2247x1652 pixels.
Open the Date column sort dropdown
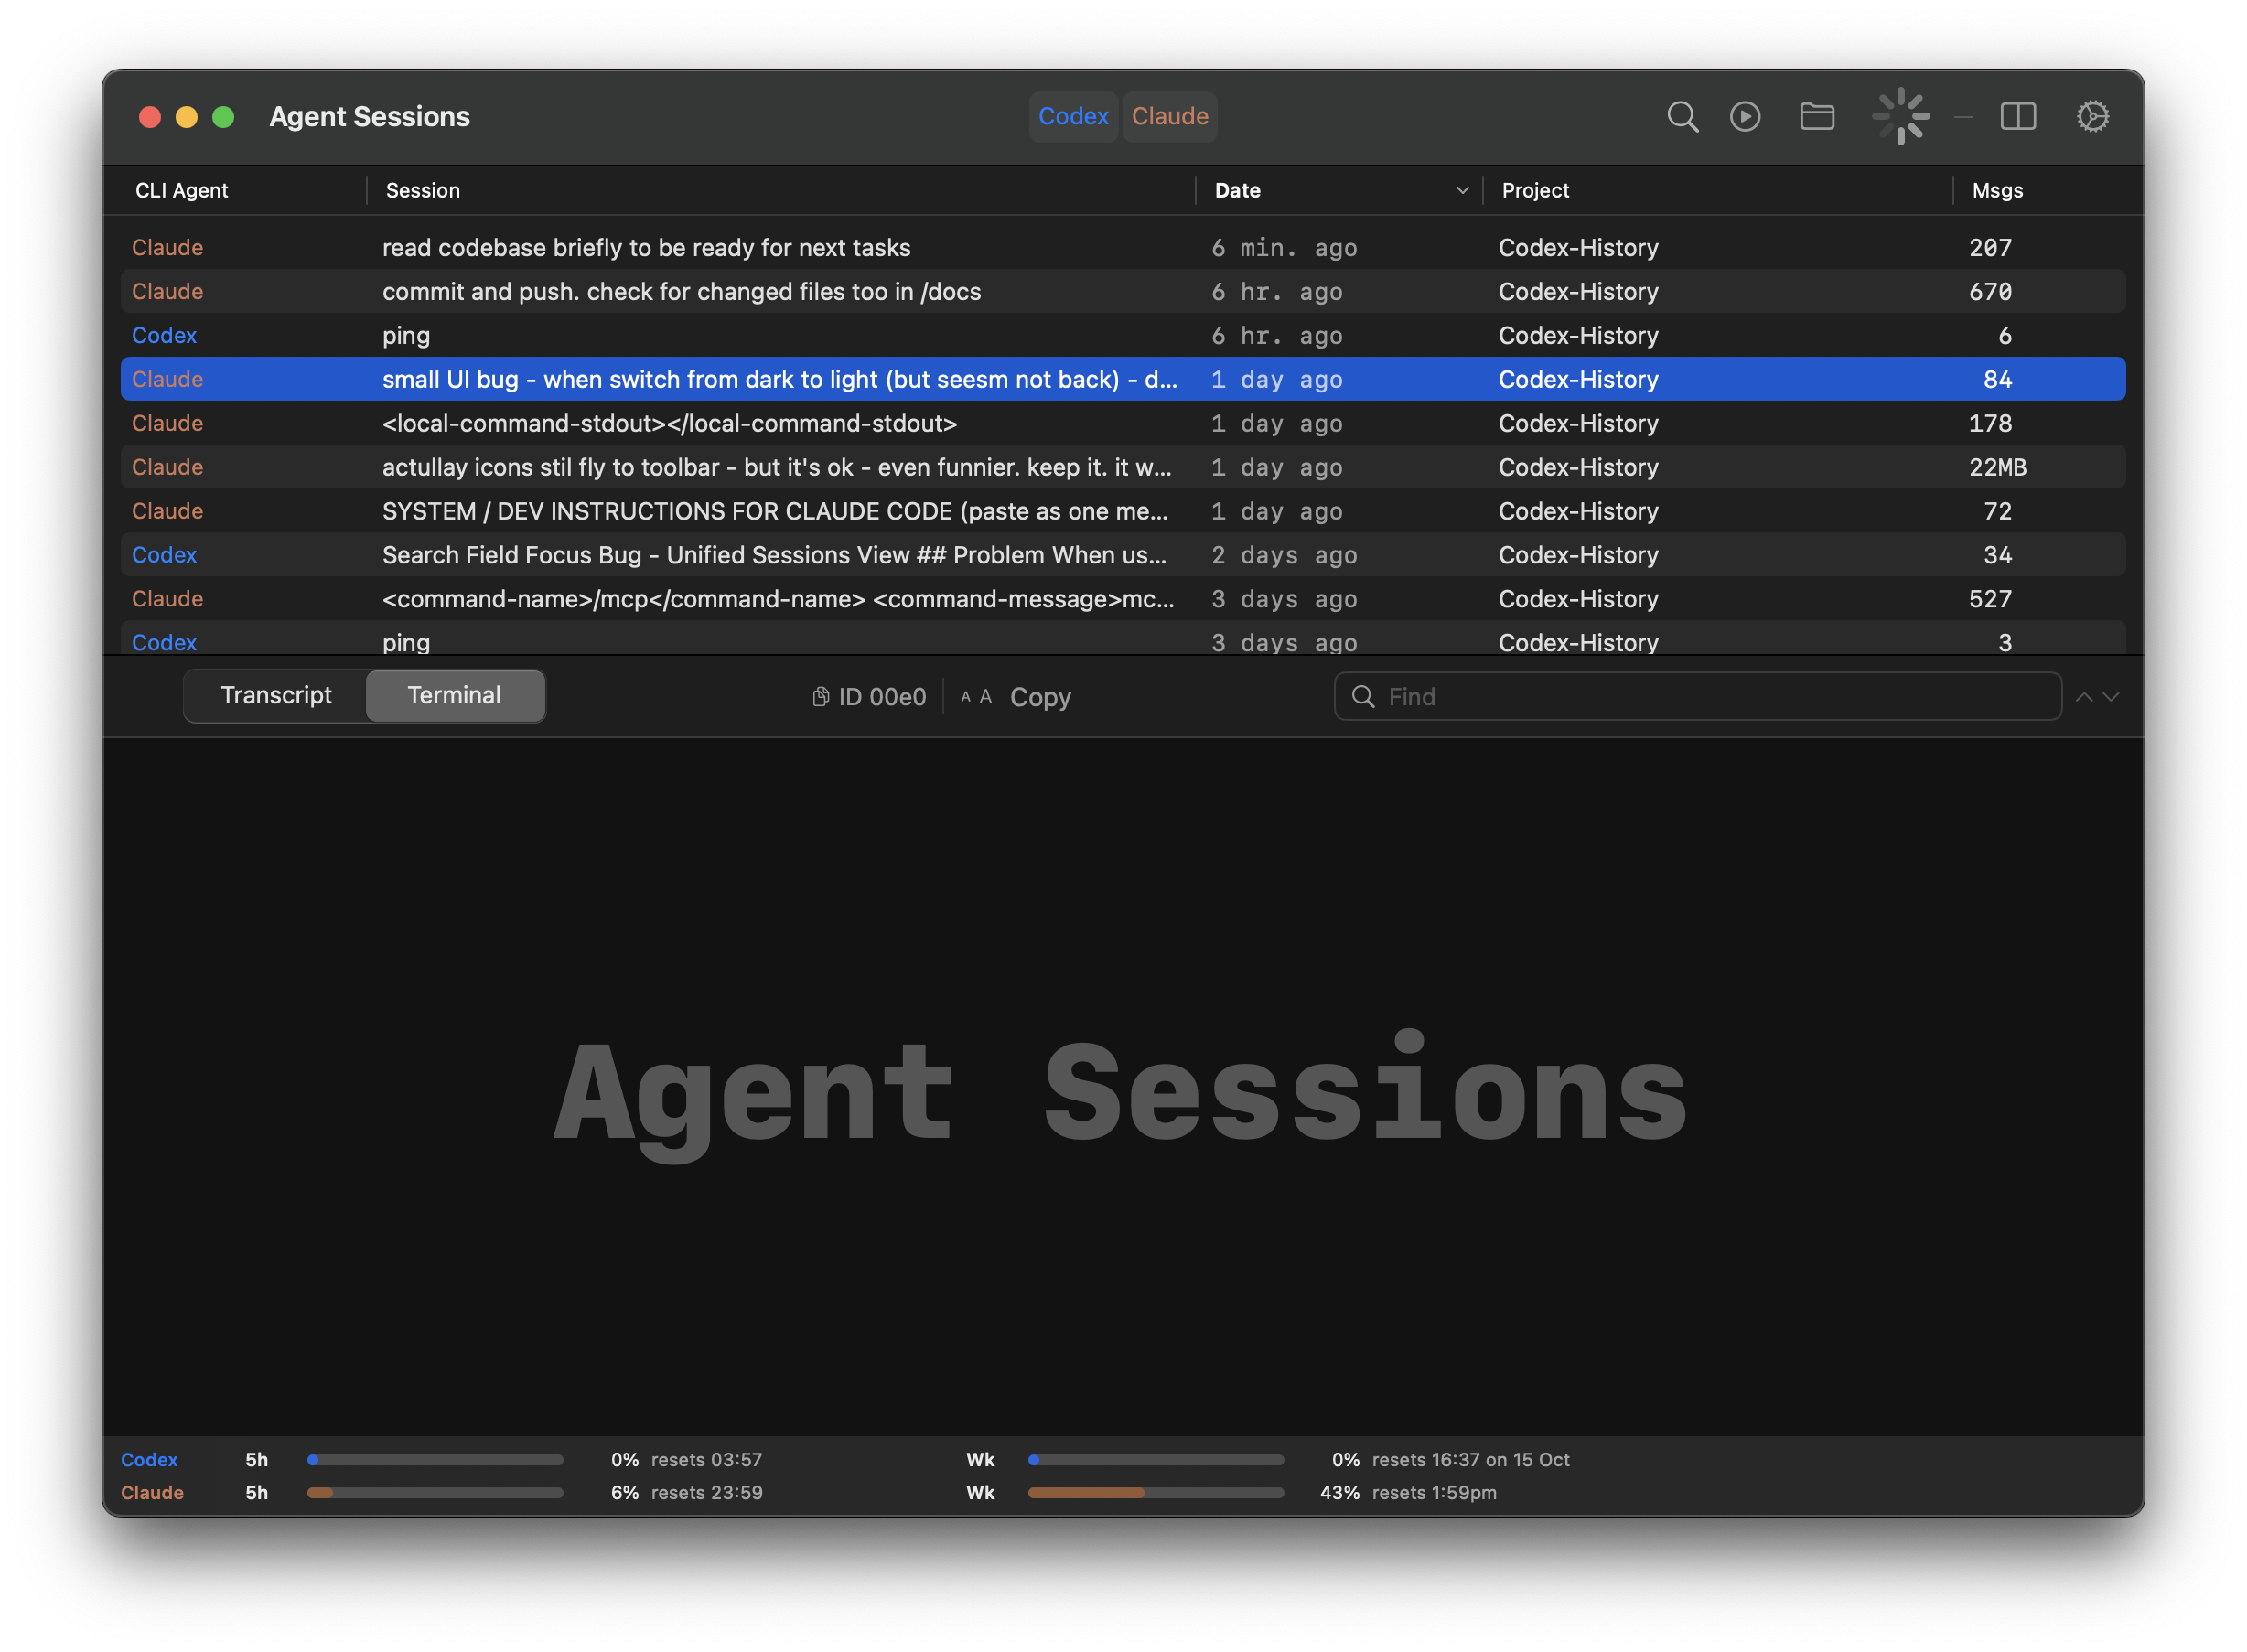tap(1461, 190)
